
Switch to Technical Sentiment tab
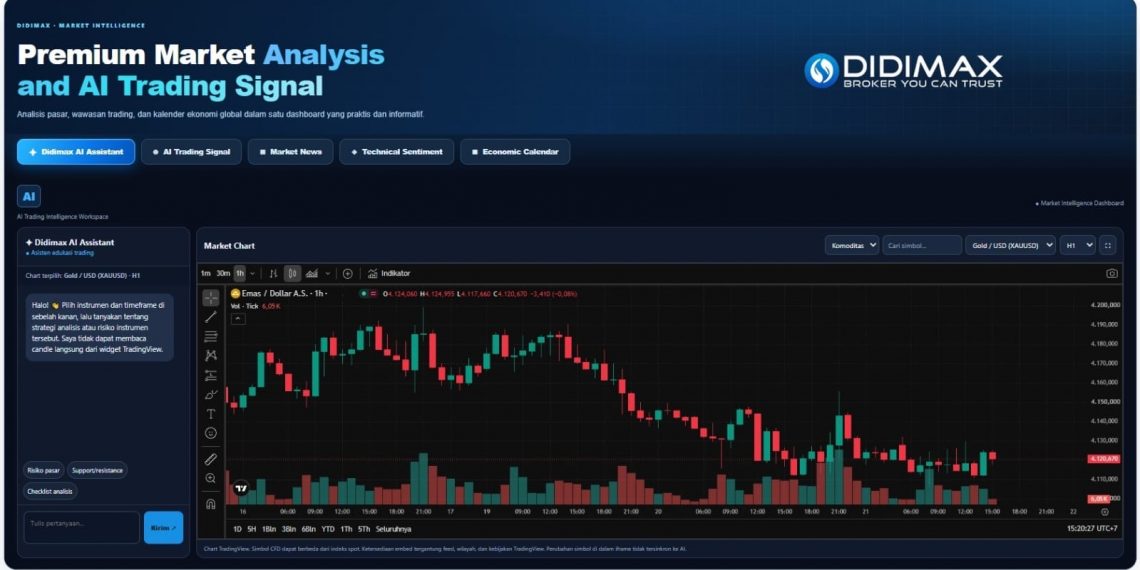396,152
